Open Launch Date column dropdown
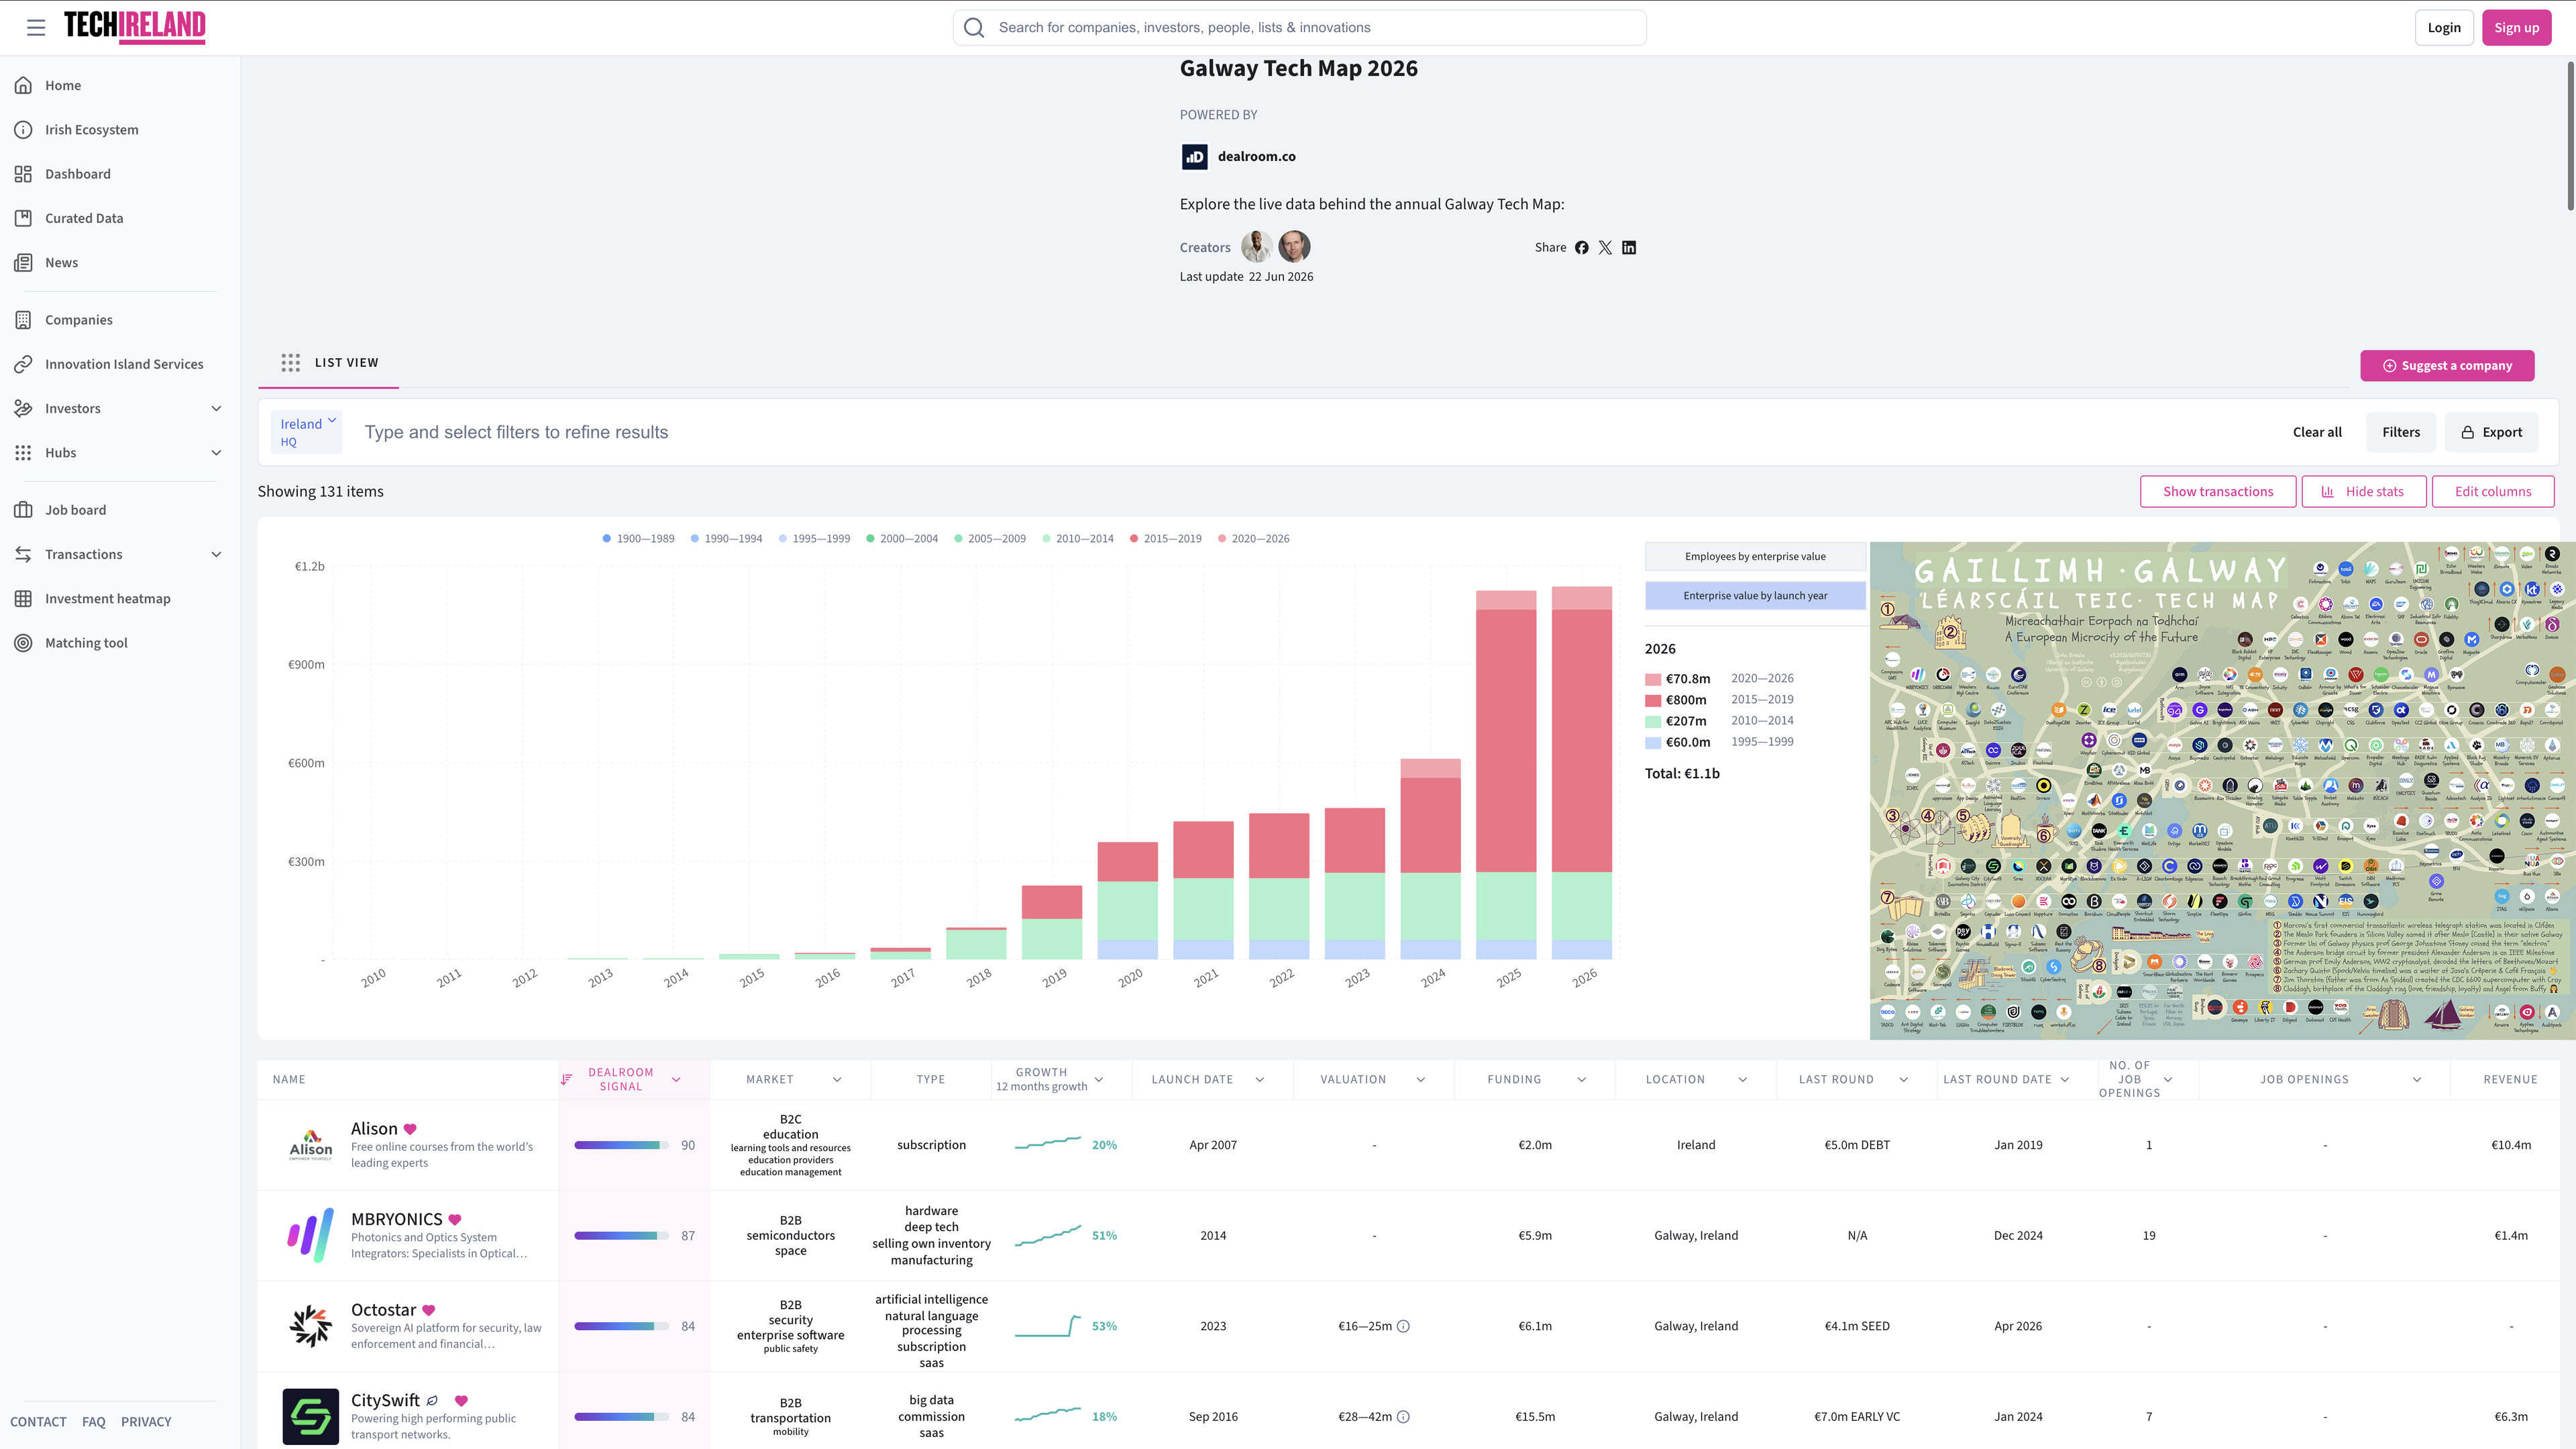The height and width of the screenshot is (1449, 2576). point(1259,1080)
